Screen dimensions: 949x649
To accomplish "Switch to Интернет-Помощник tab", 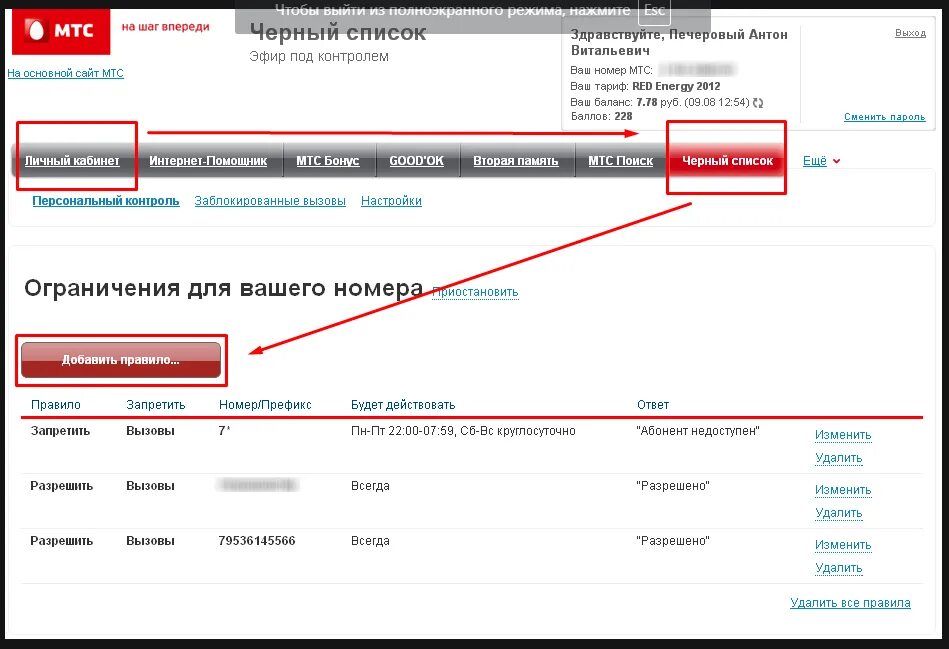I will [208, 160].
